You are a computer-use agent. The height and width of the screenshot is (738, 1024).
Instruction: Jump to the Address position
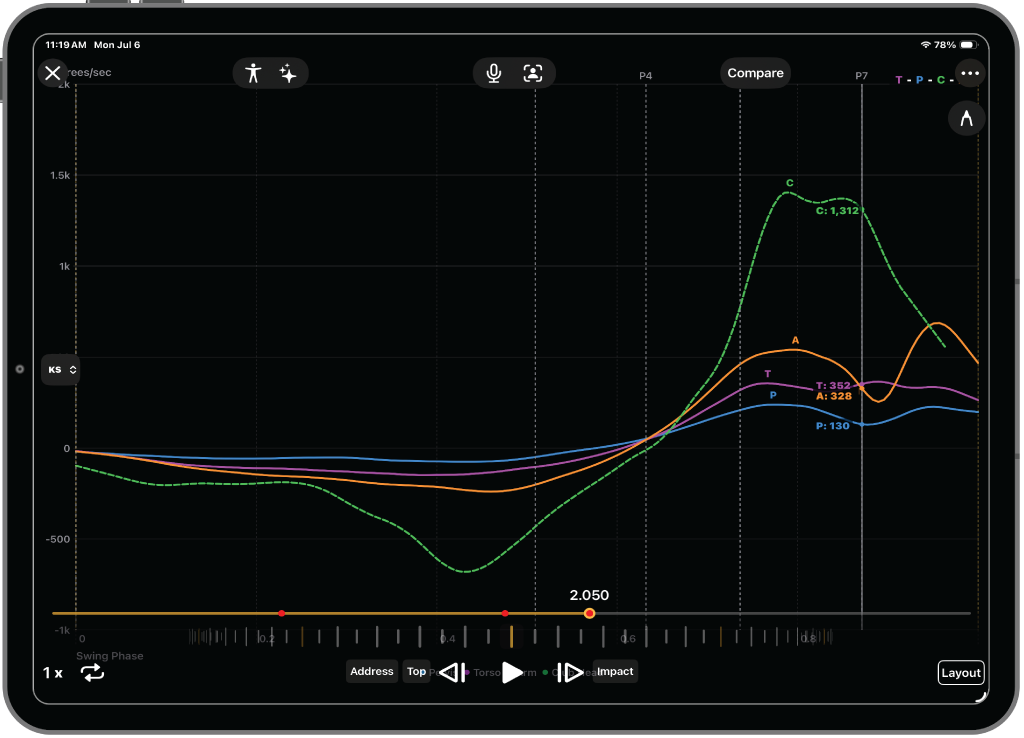(x=372, y=671)
